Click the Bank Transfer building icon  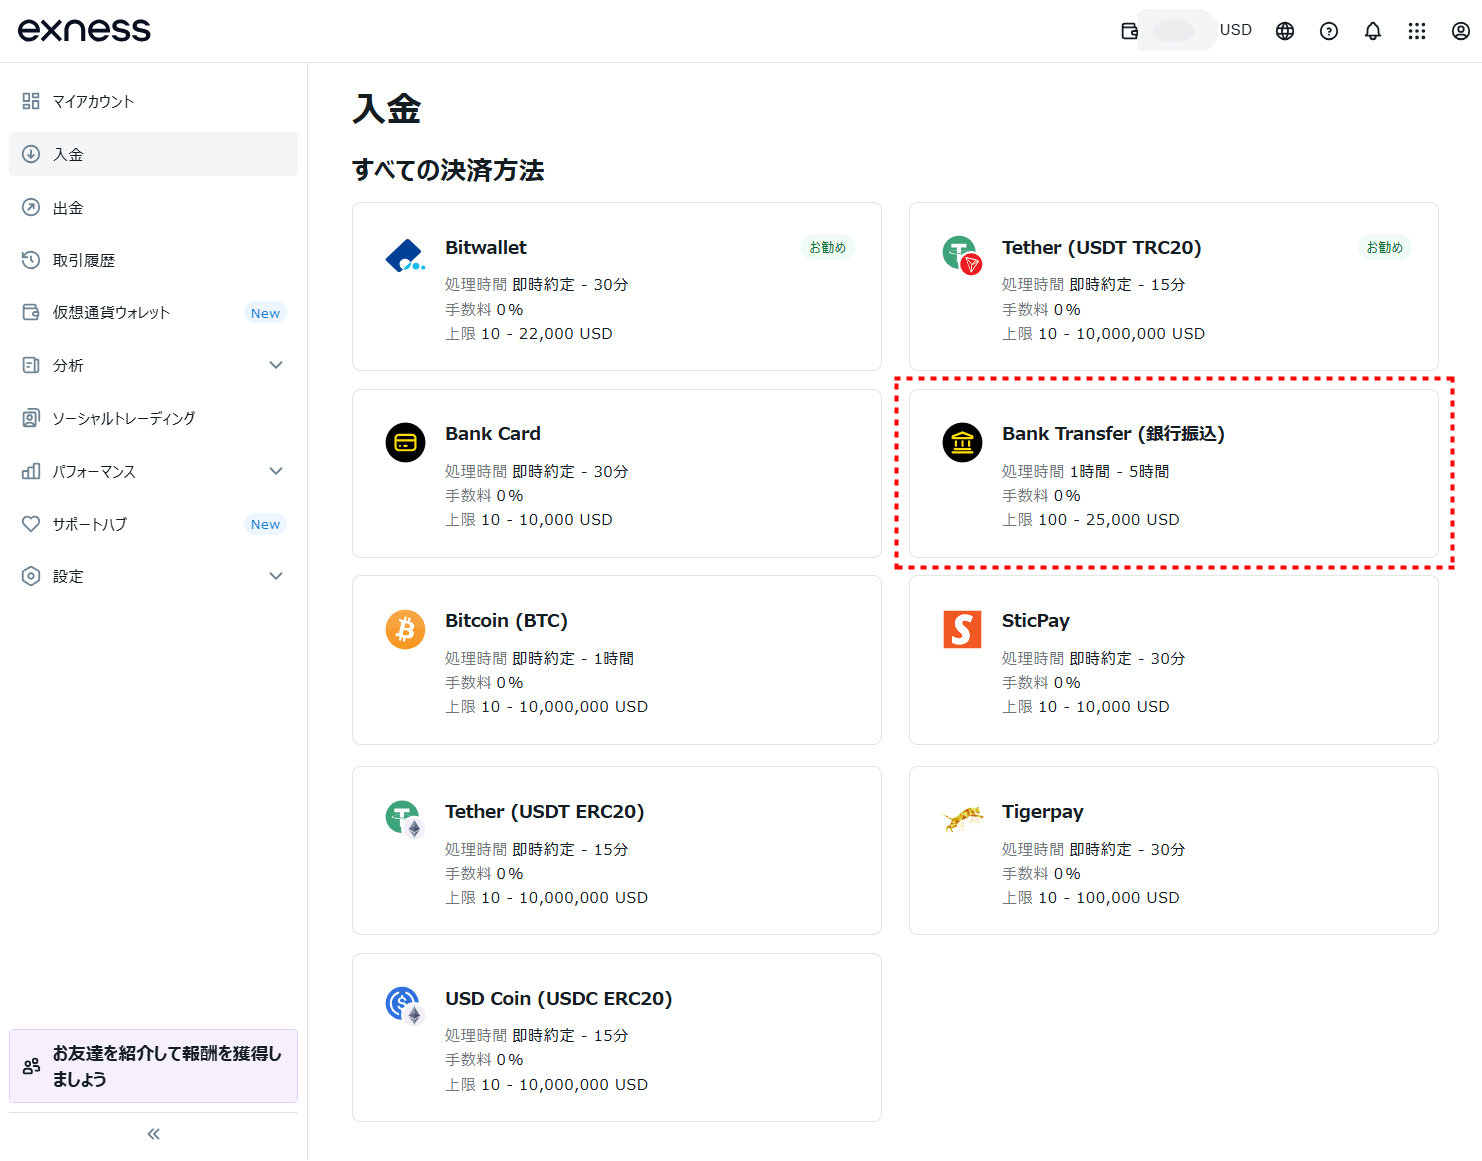pyautogui.click(x=962, y=442)
